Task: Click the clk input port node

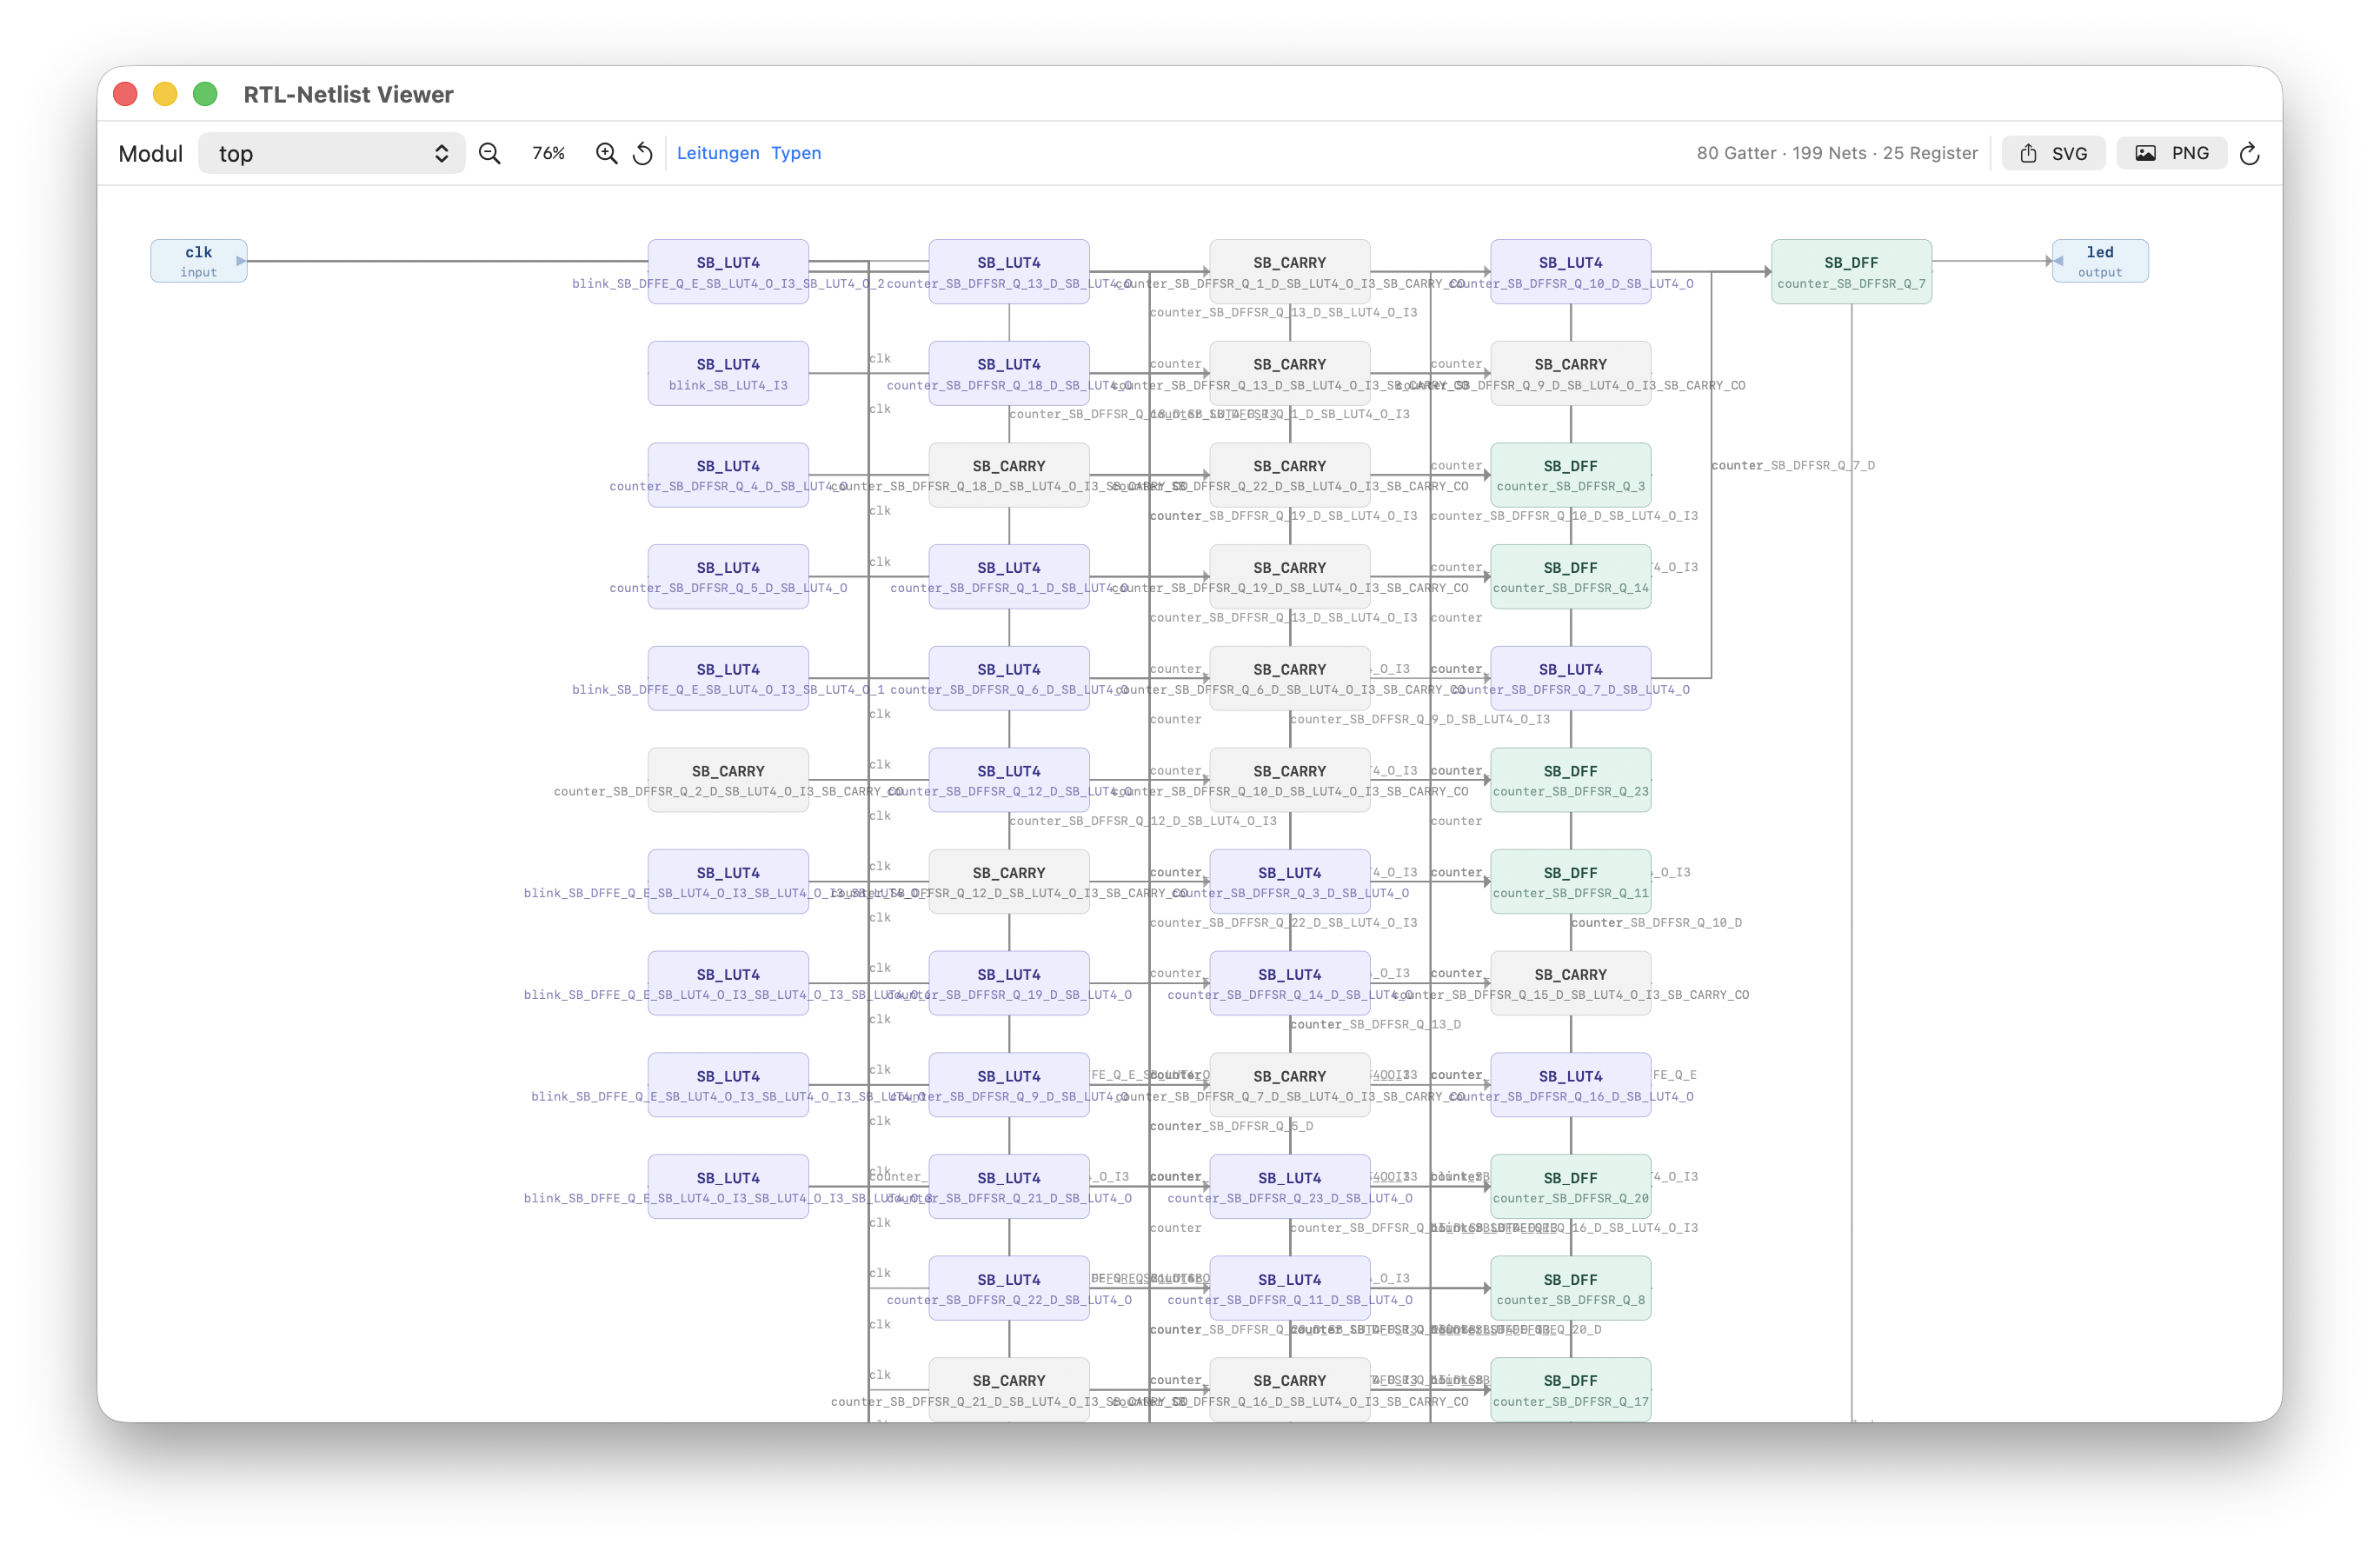Action: click(x=198, y=261)
